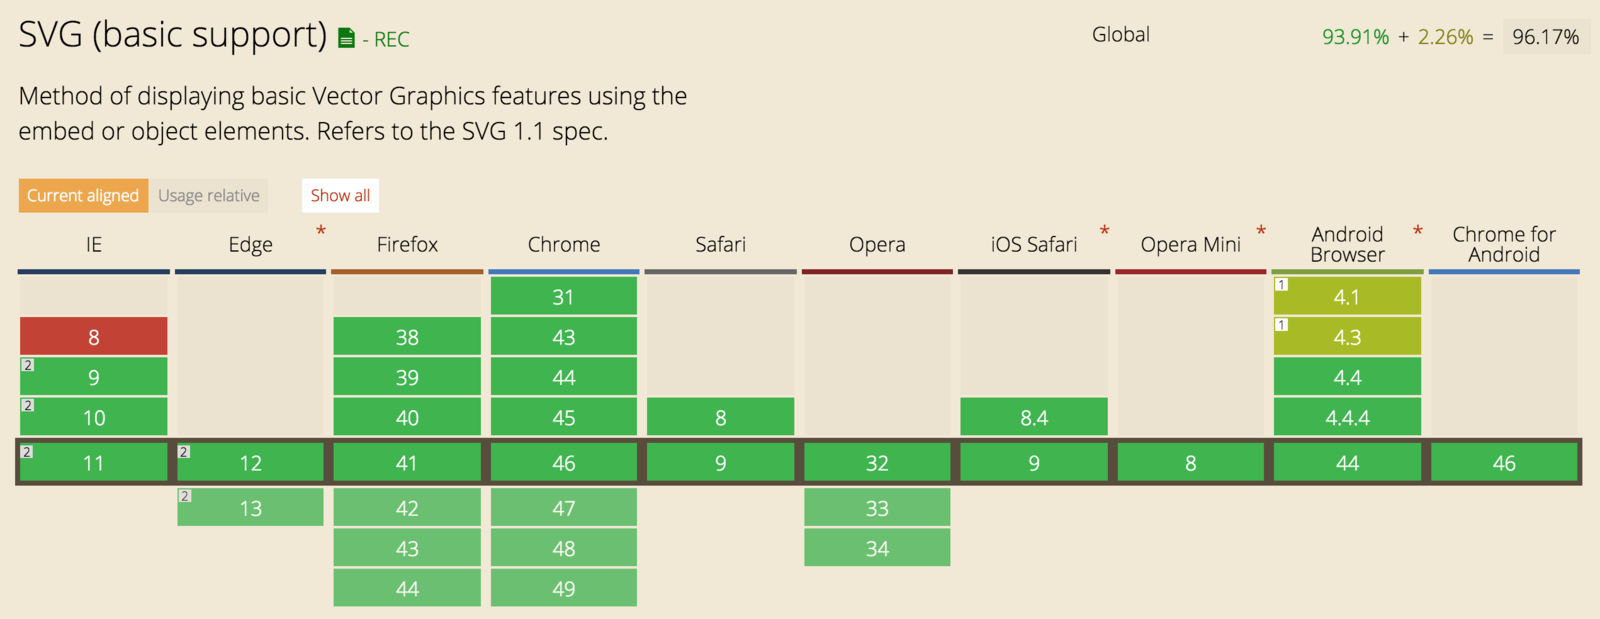Select the Current aligned view
The image size is (1600, 619).
tap(83, 195)
